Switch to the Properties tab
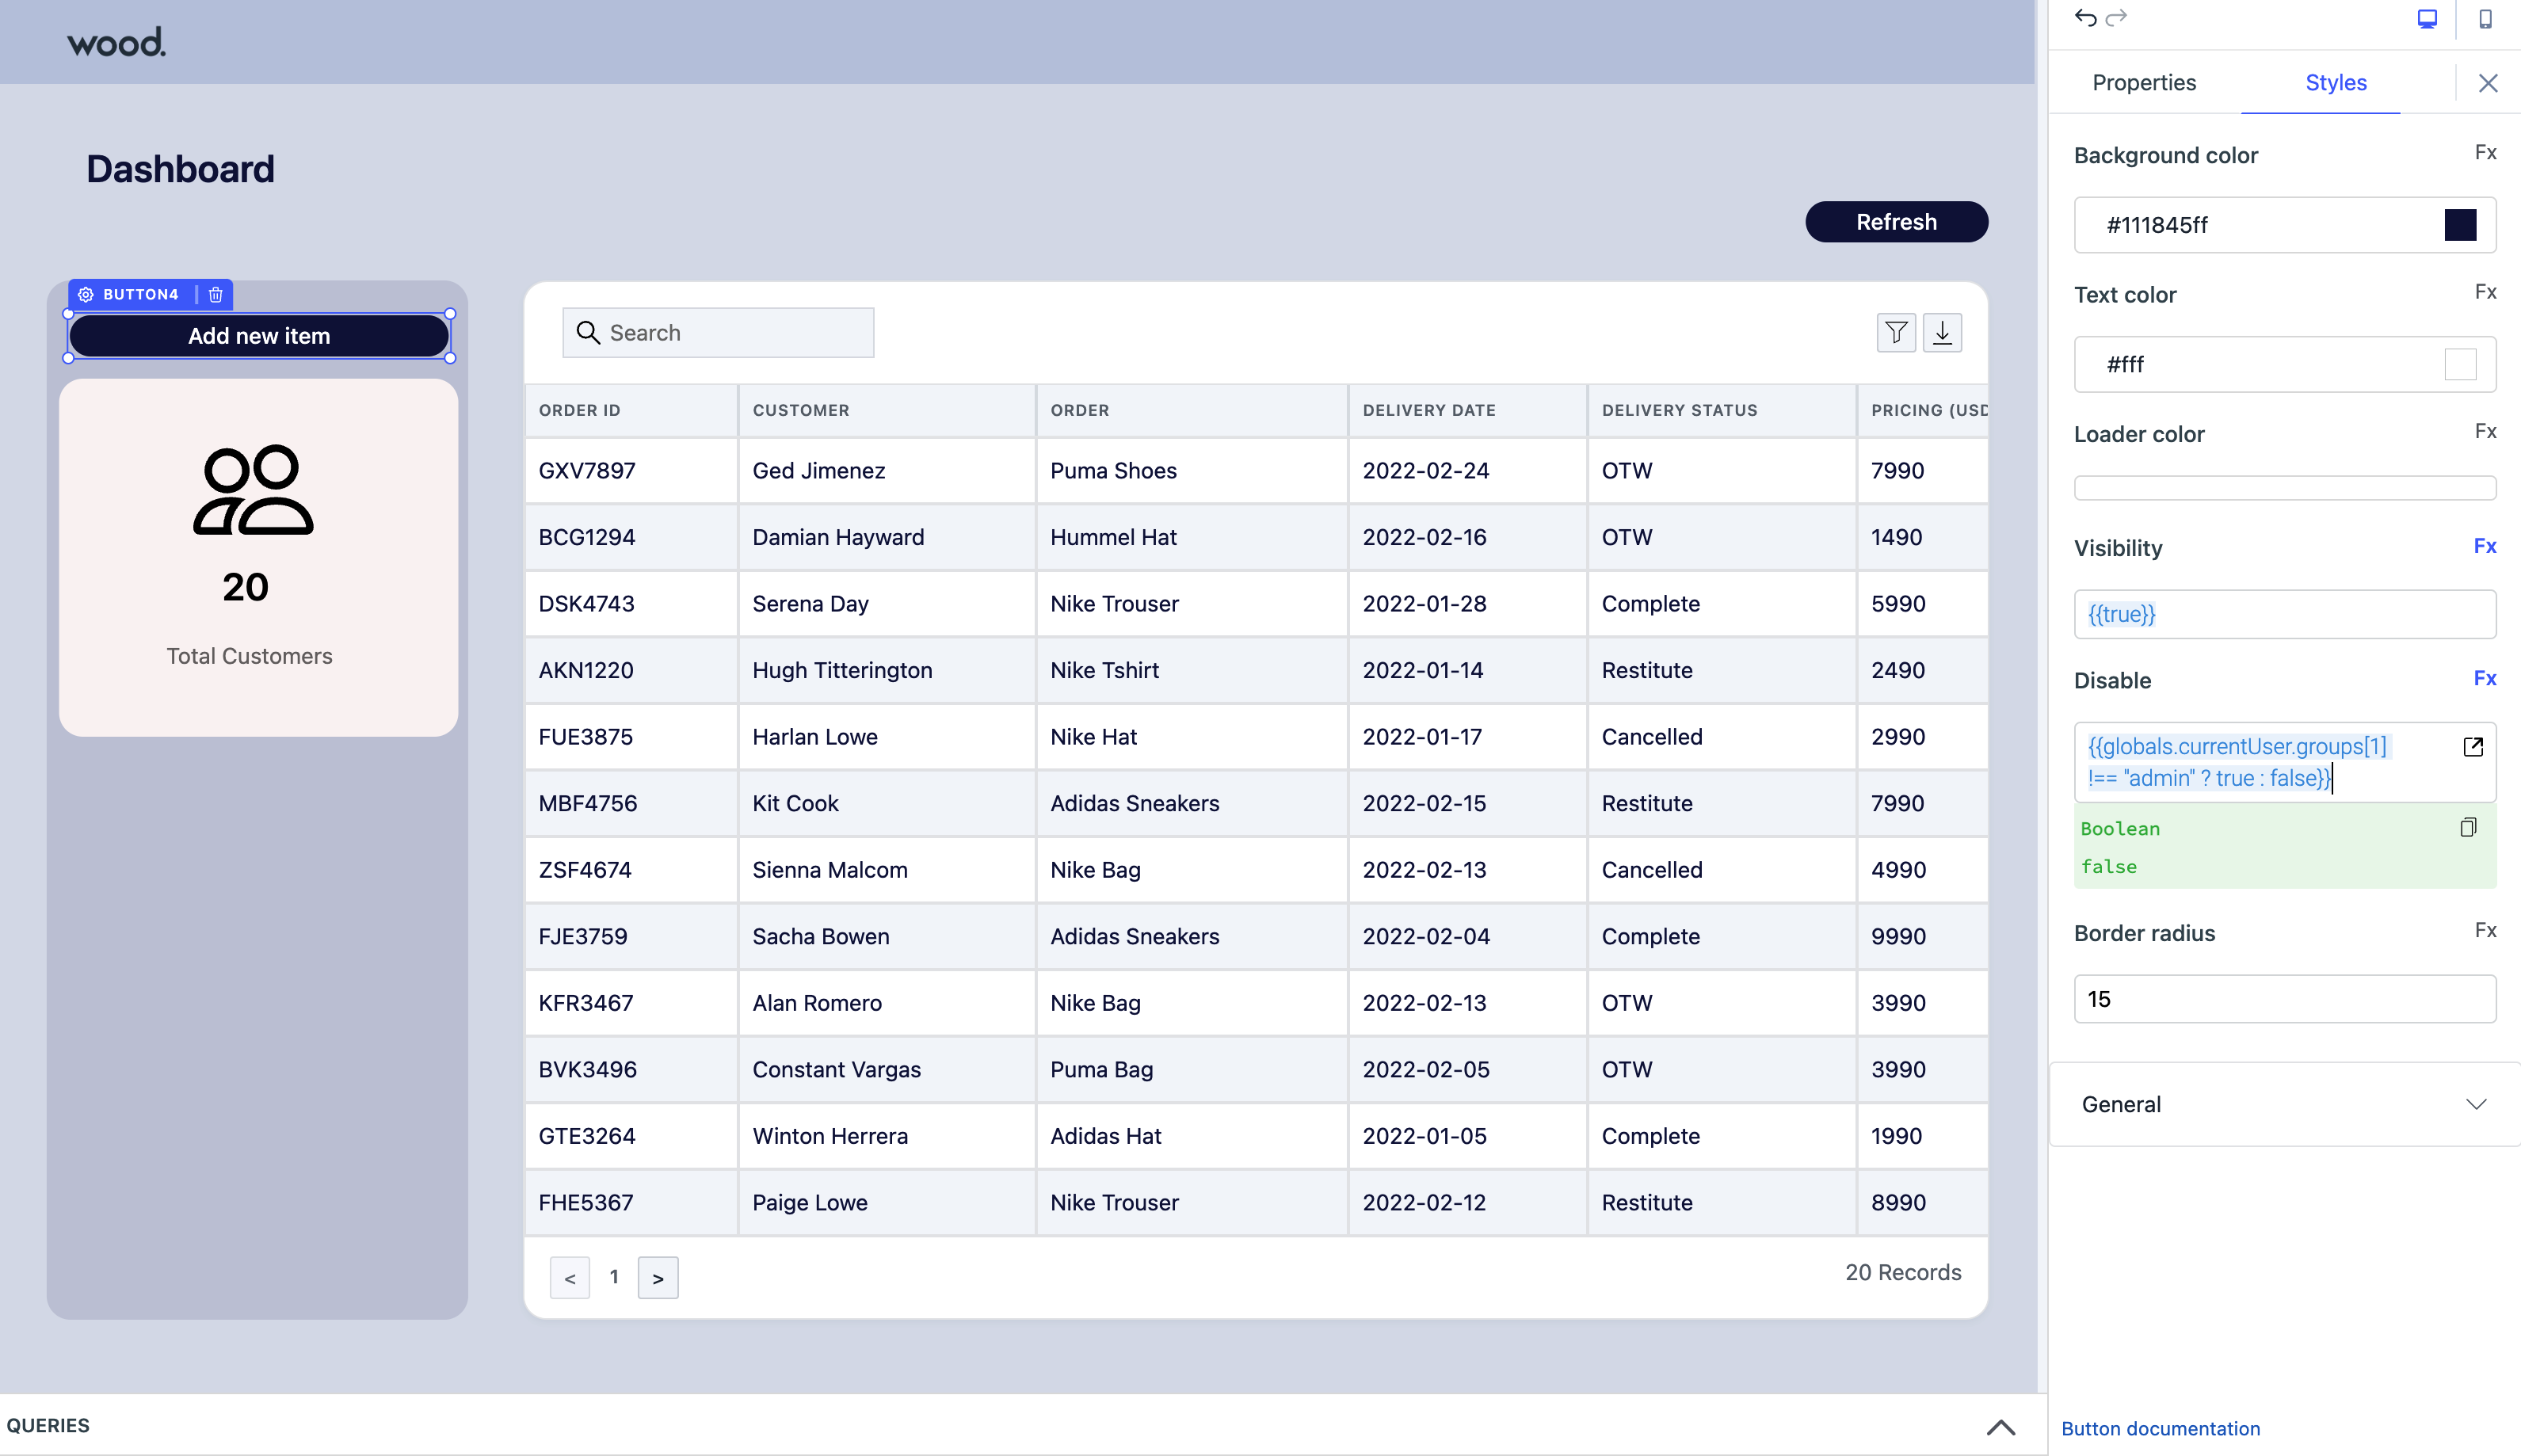2521x1456 pixels. (2144, 83)
